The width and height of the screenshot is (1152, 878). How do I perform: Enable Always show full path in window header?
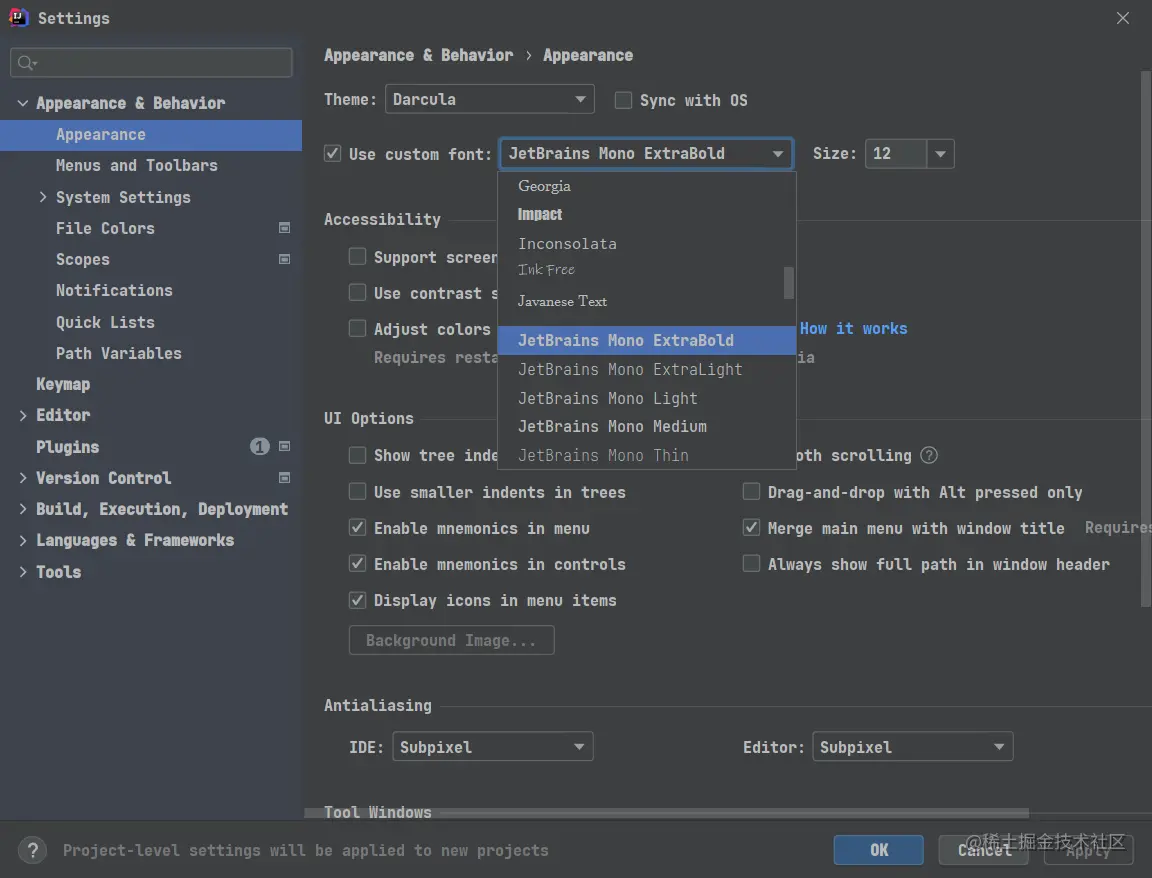(x=751, y=564)
